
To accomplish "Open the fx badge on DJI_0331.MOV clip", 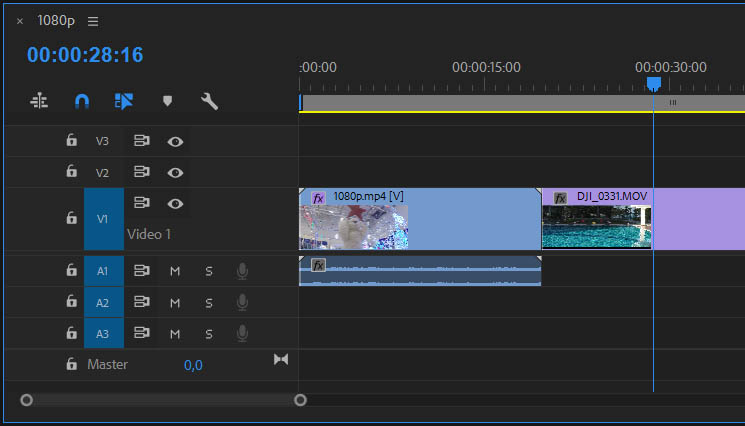I will (560, 198).
